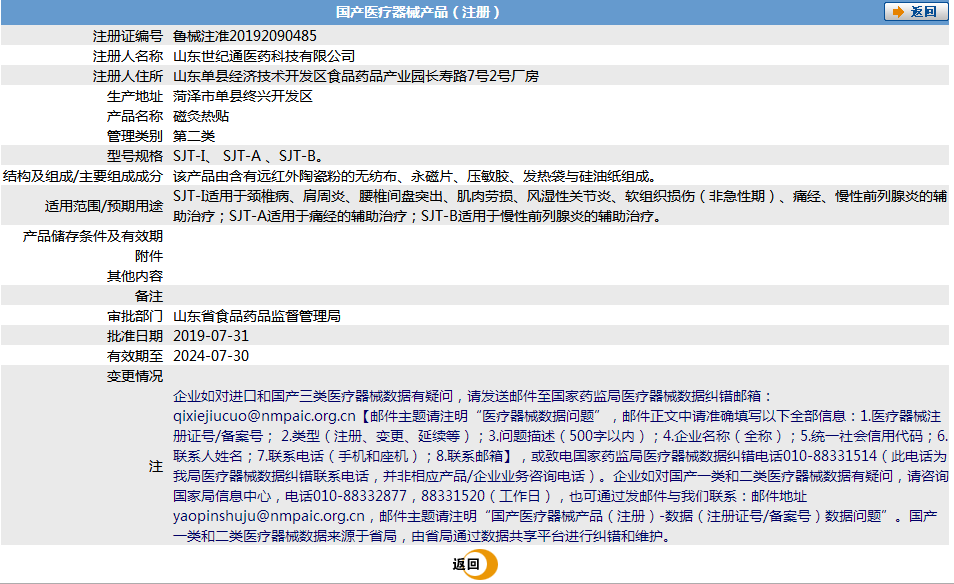The width and height of the screenshot is (954, 584).
Task: Click product name 磁灸热贴
Action: [x=201, y=116]
